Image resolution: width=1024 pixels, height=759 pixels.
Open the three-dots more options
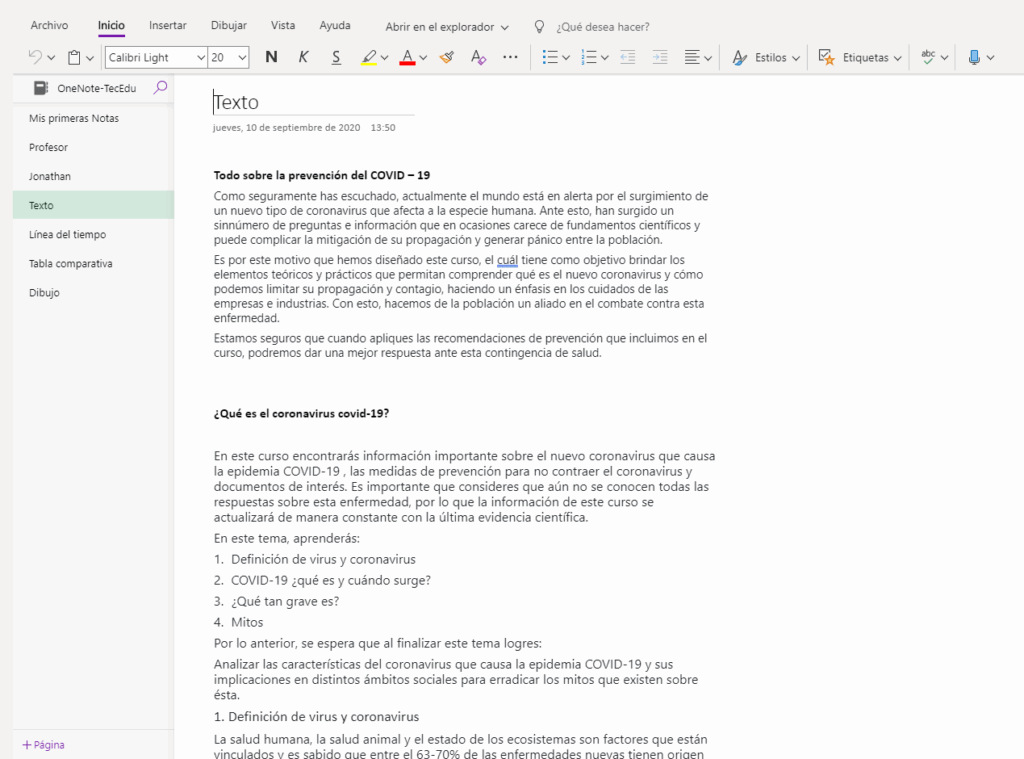coord(510,58)
